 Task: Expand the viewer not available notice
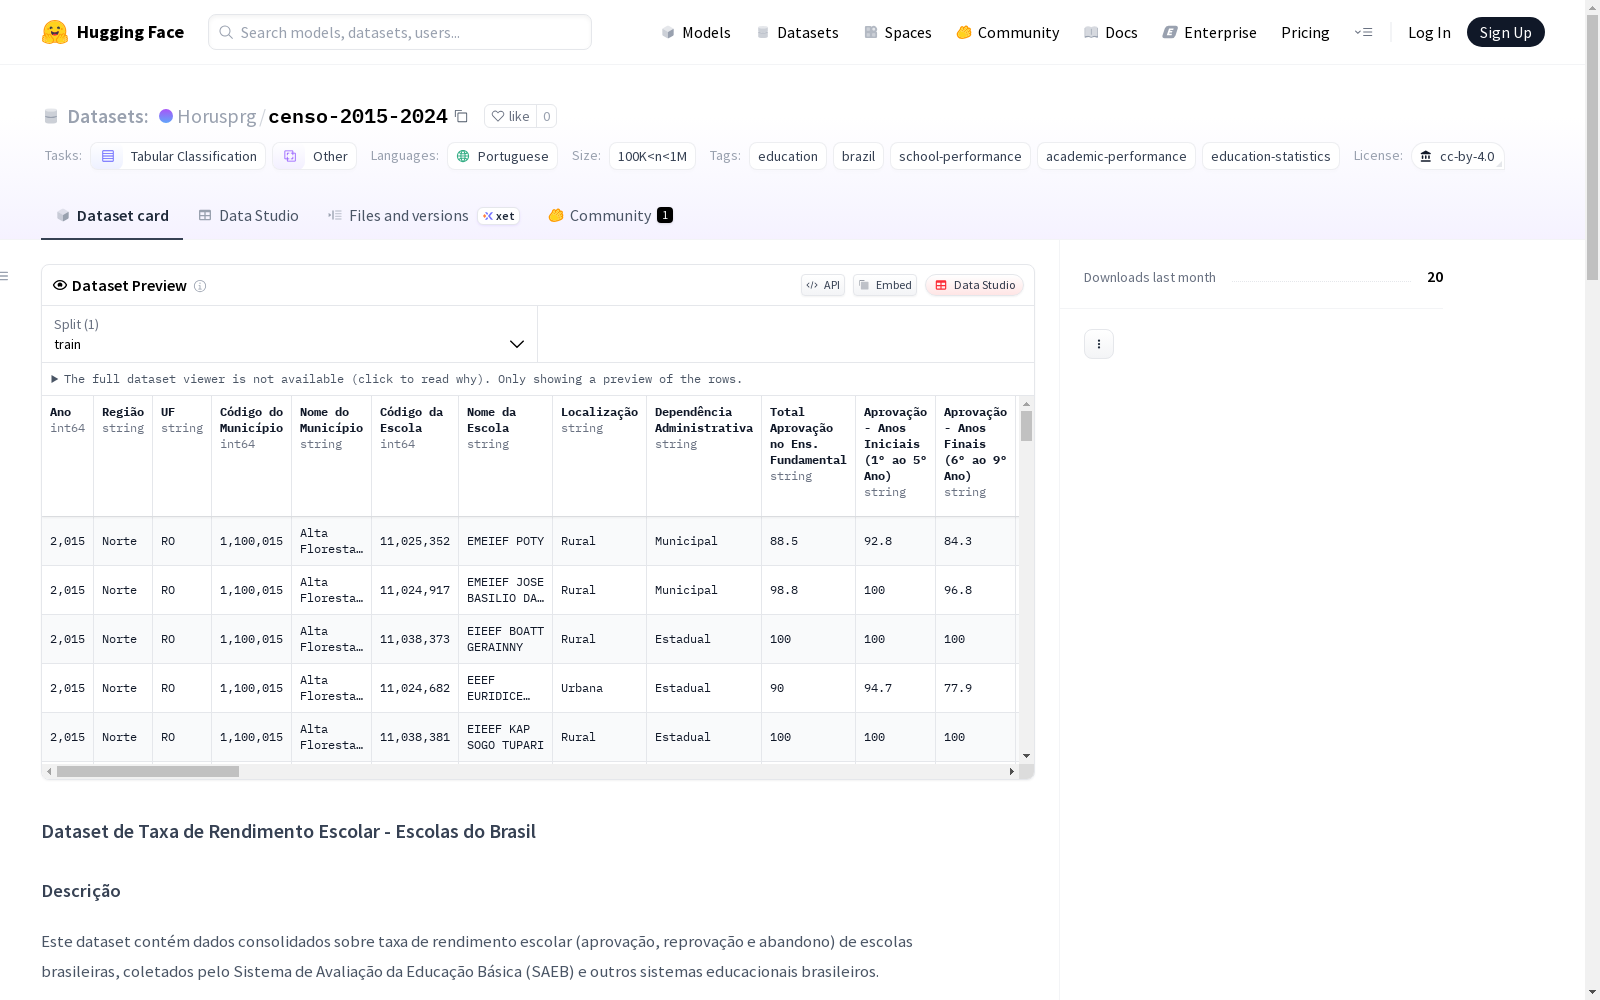point(397,379)
